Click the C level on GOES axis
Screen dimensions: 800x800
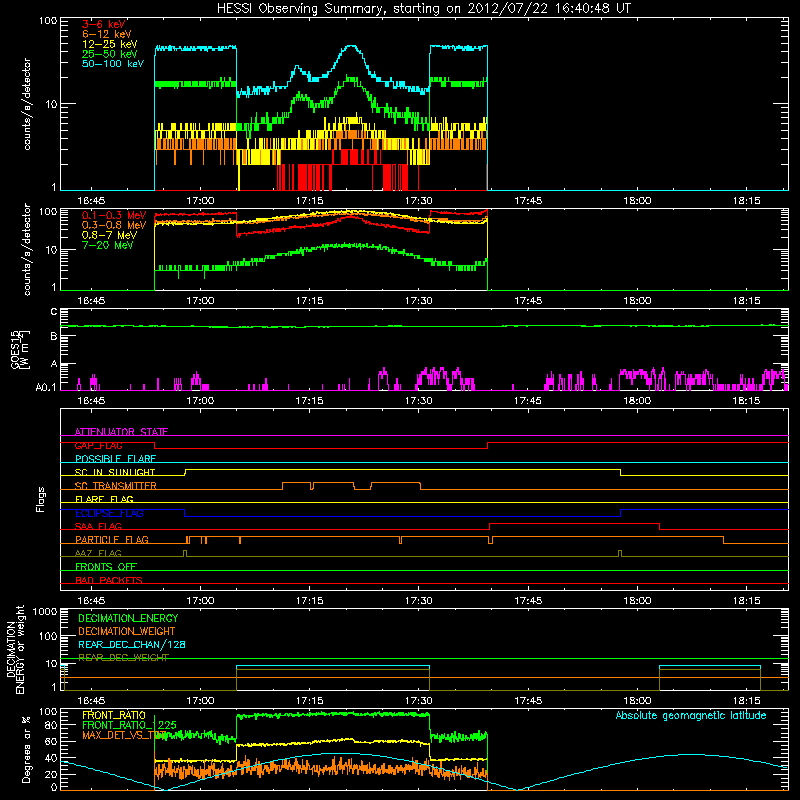click(54, 312)
